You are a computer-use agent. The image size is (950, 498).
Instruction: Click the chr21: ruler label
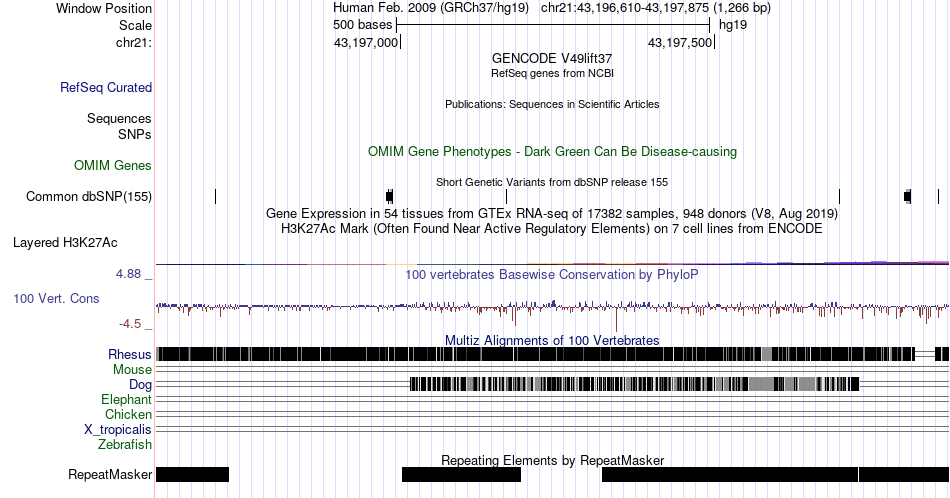point(134,42)
